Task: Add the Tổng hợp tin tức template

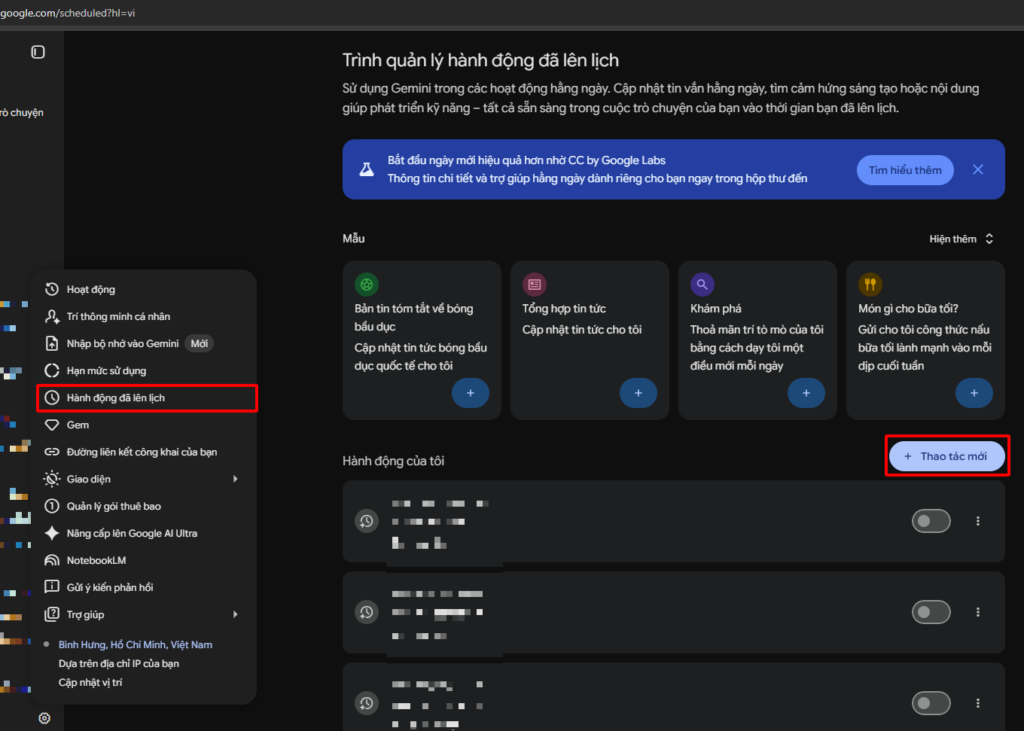Action: coord(638,393)
